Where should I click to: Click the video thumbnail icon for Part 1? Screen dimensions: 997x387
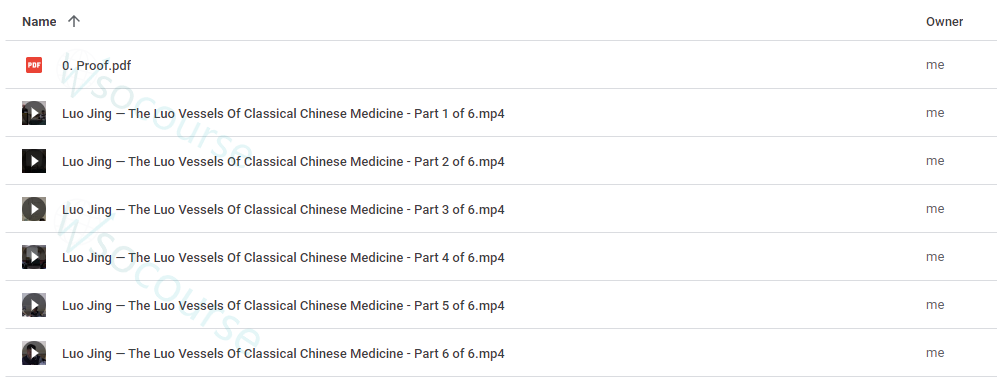[34, 113]
